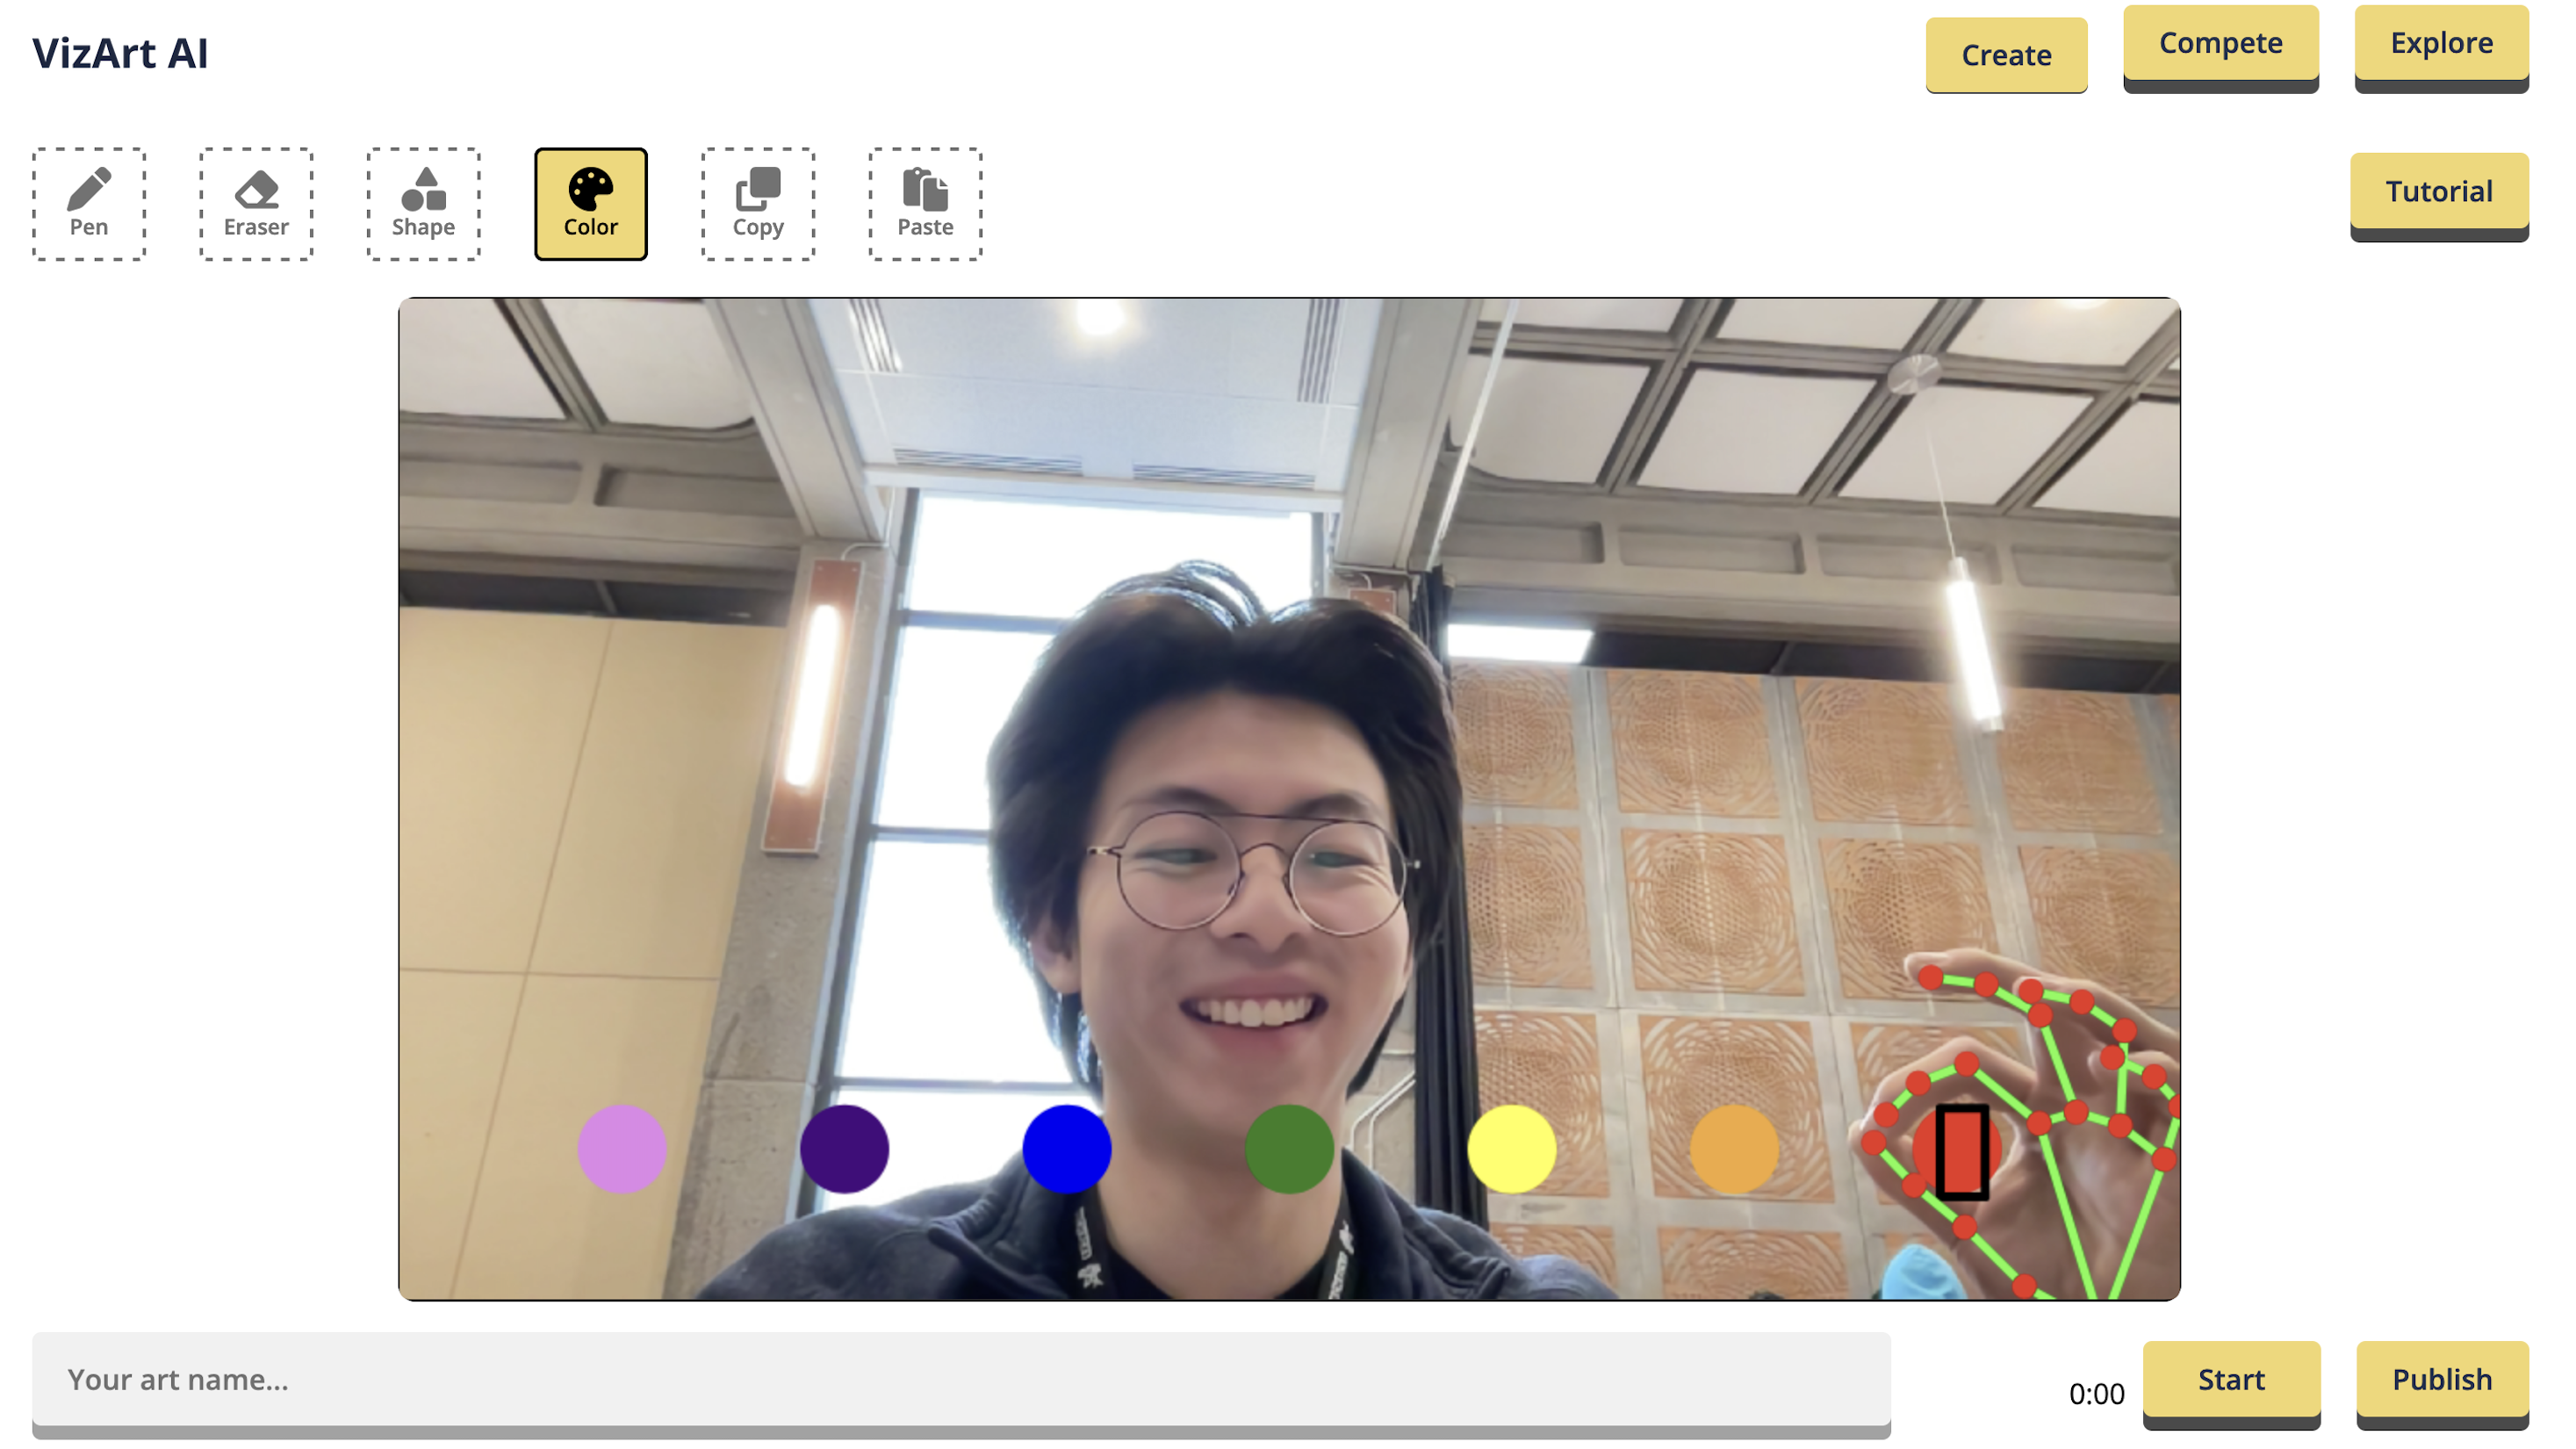This screenshot has width=2576, height=1449.
Task: Start the drawing timer
Action: [2231, 1380]
